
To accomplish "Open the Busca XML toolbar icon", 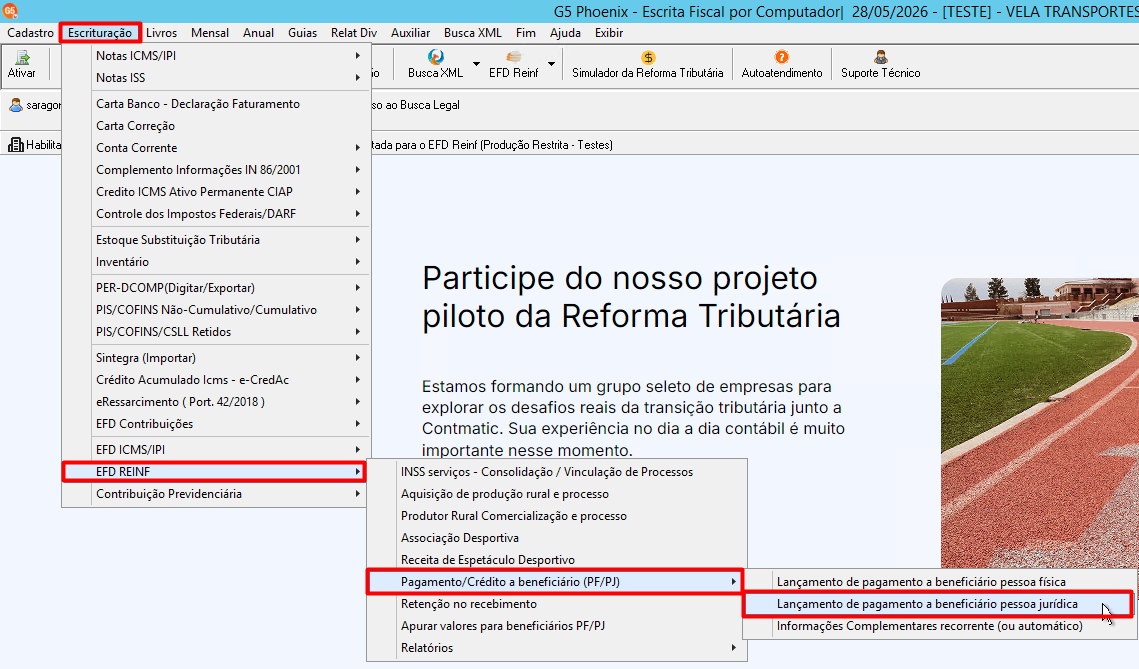I will 436,57.
